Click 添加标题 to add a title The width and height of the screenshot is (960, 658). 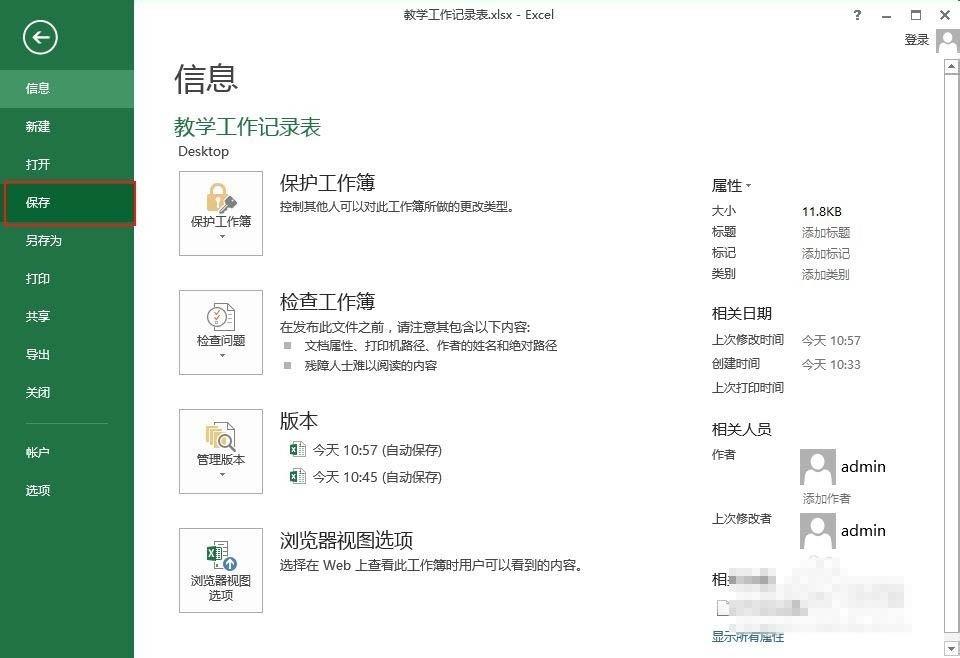pos(826,232)
